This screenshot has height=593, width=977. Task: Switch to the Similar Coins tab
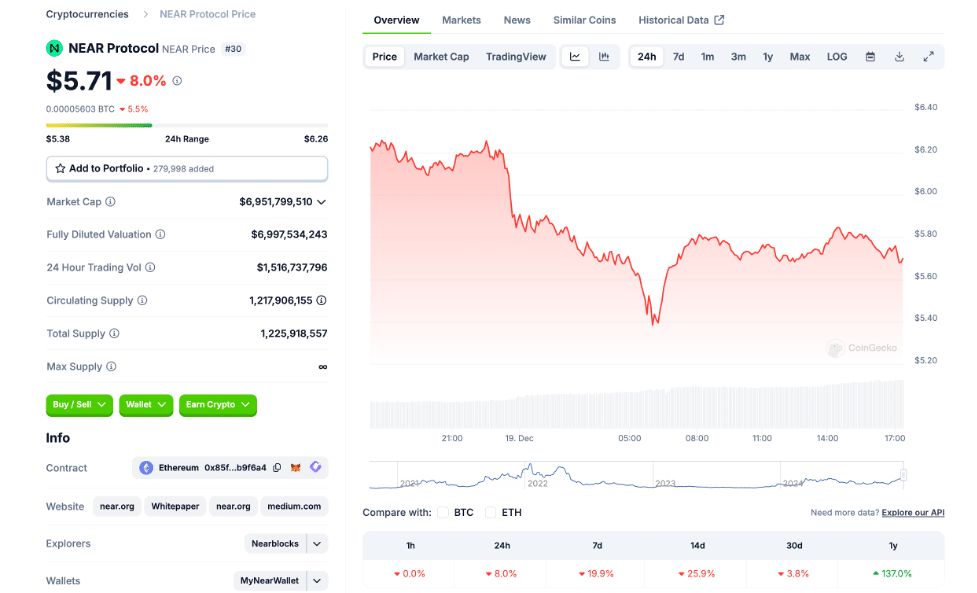tap(584, 20)
